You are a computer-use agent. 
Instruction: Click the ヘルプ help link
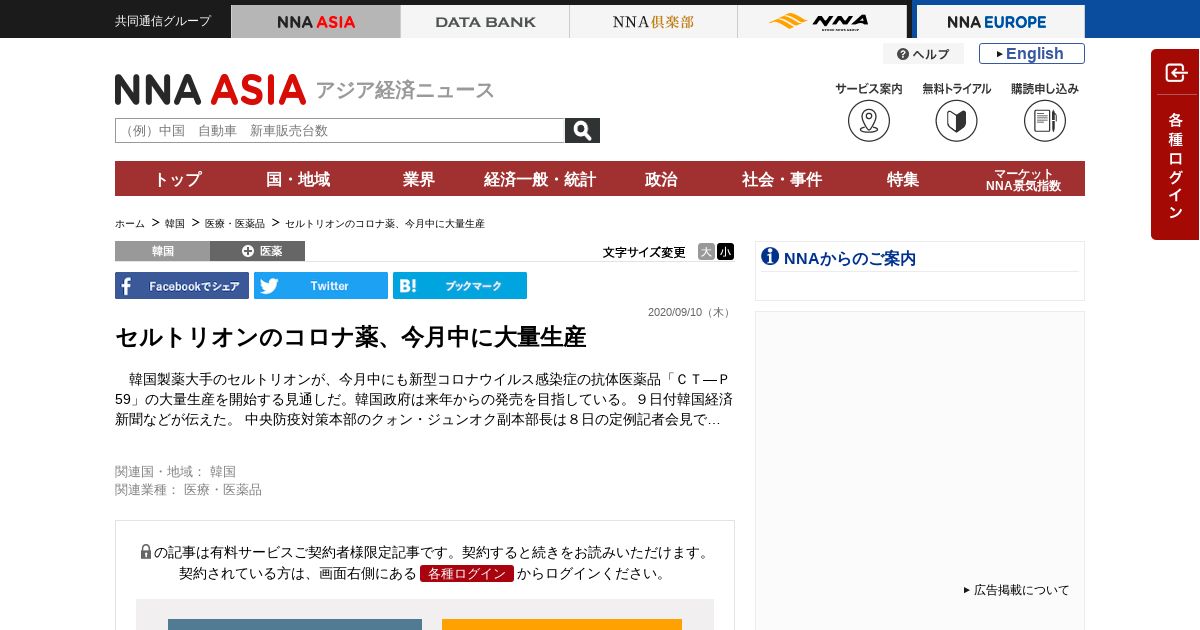923,54
